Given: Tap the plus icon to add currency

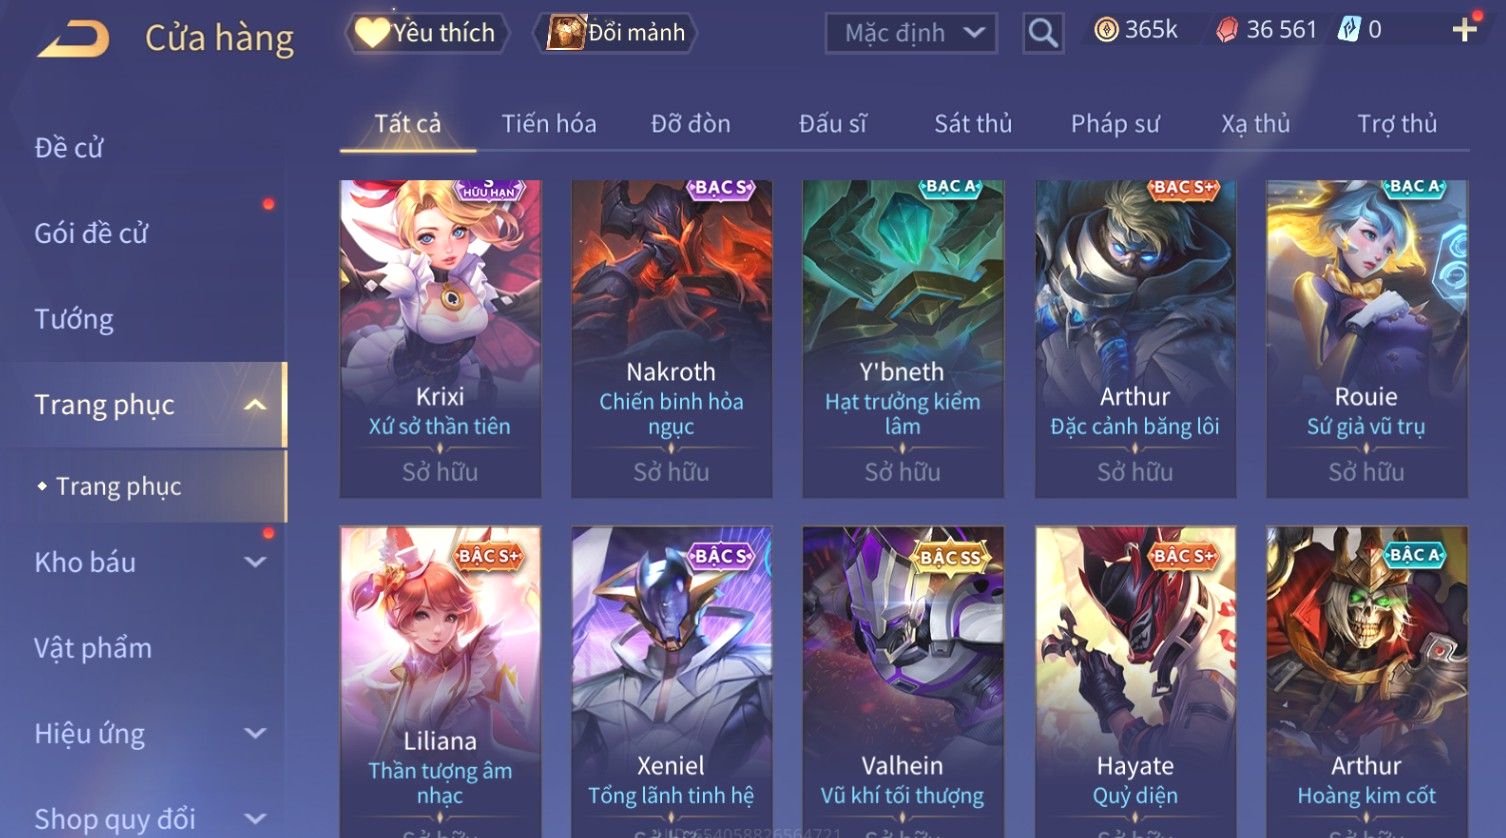Looking at the screenshot, I should pyautogui.click(x=1465, y=30).
